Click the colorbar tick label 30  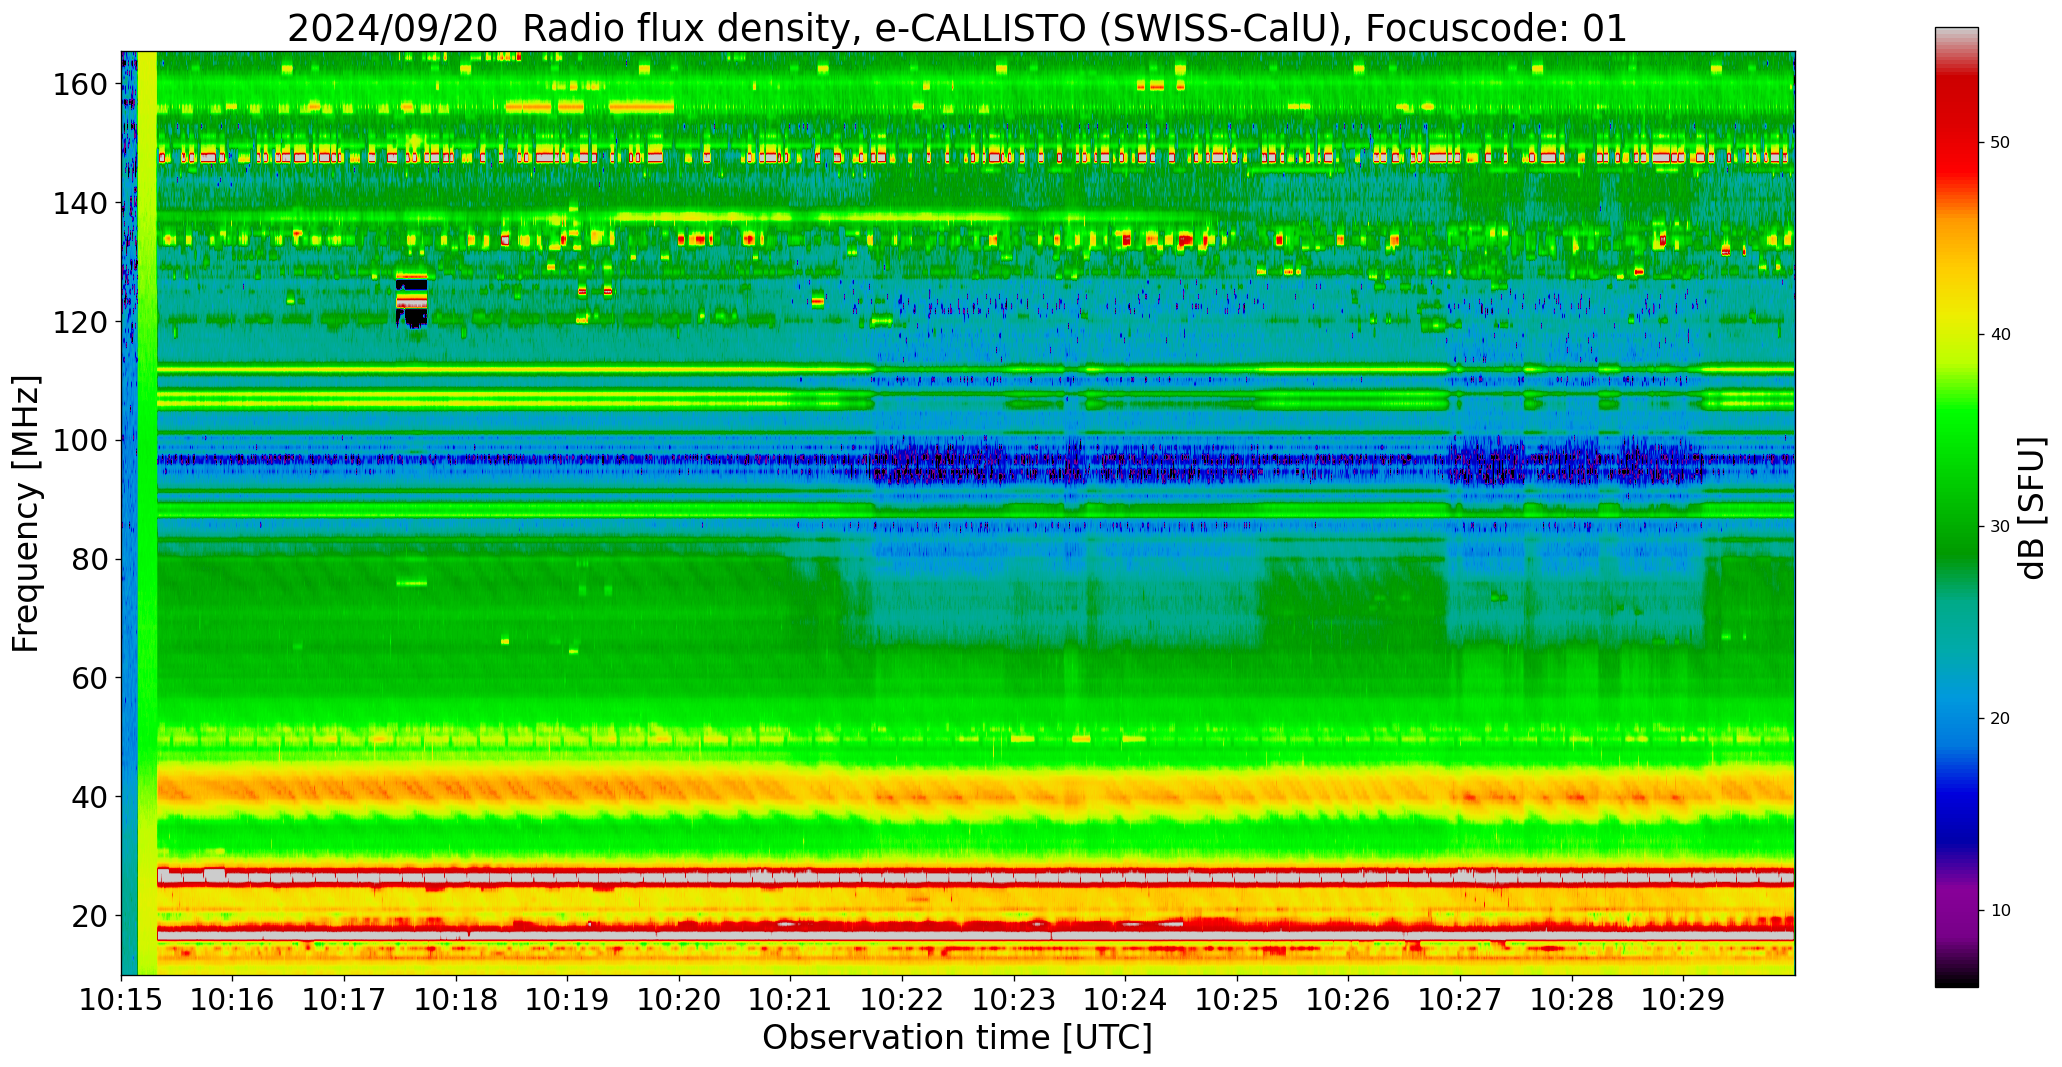(x=1999, y=527)
